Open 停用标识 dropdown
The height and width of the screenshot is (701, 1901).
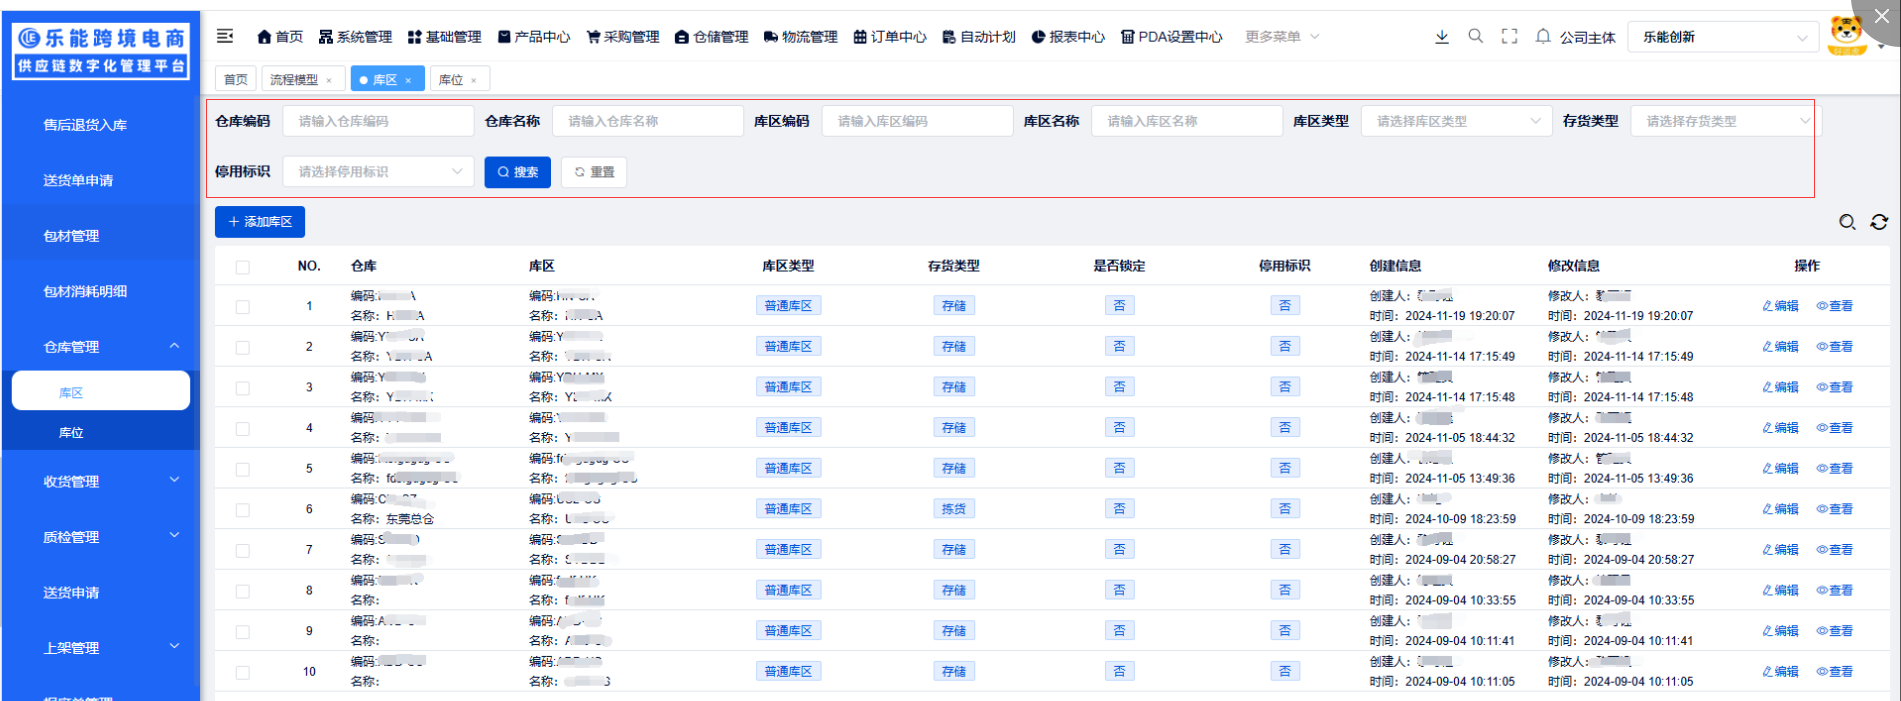pyautogui.click(x=378, y=172)
